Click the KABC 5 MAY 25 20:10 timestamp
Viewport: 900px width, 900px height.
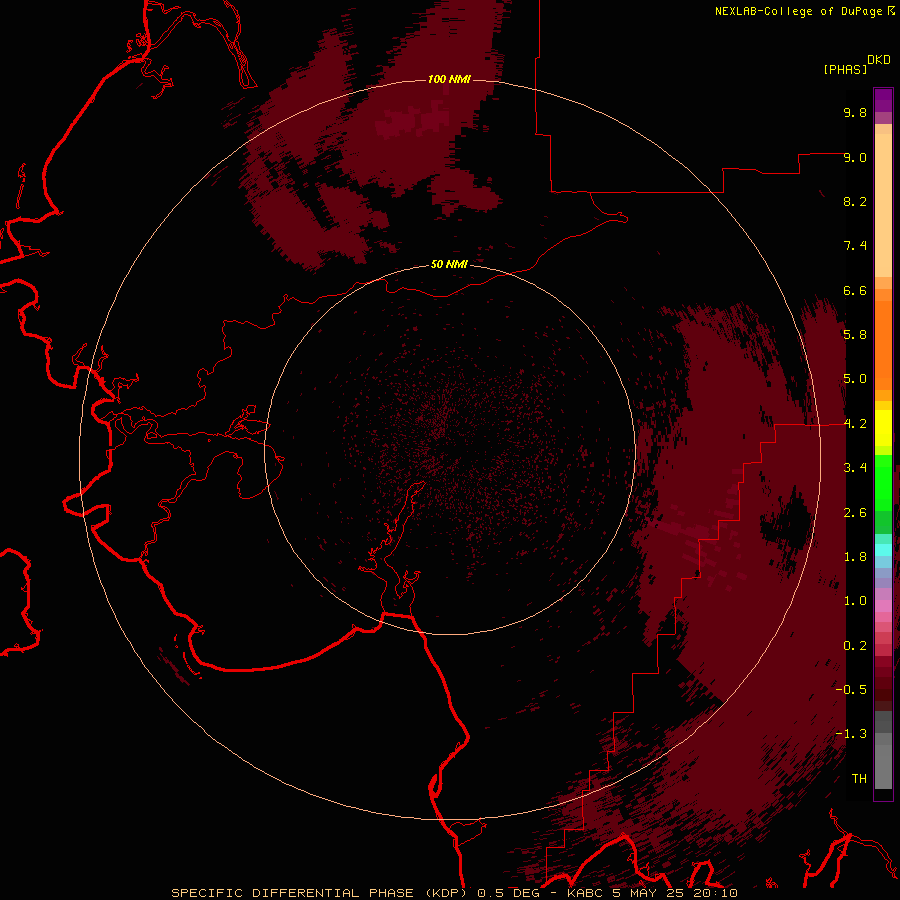click(652, 893)
